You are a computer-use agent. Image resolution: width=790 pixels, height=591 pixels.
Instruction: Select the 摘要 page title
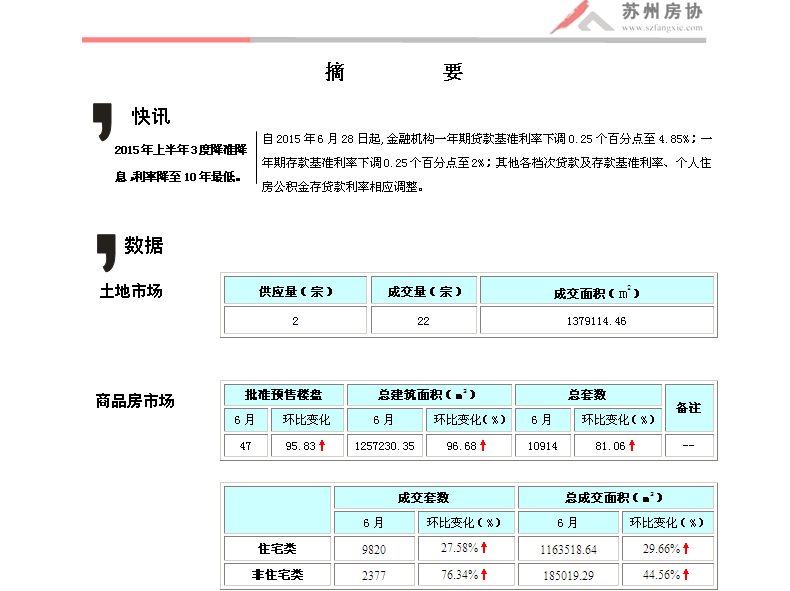pos(394,72)
